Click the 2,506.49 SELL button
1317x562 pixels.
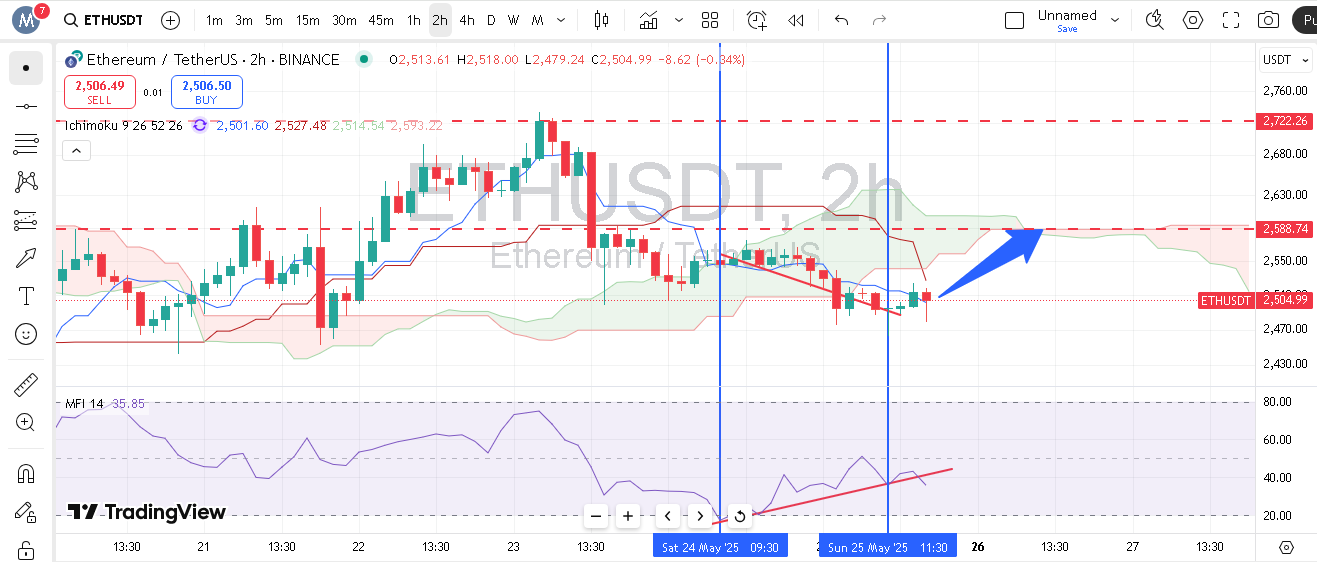(x=100, y=92)
